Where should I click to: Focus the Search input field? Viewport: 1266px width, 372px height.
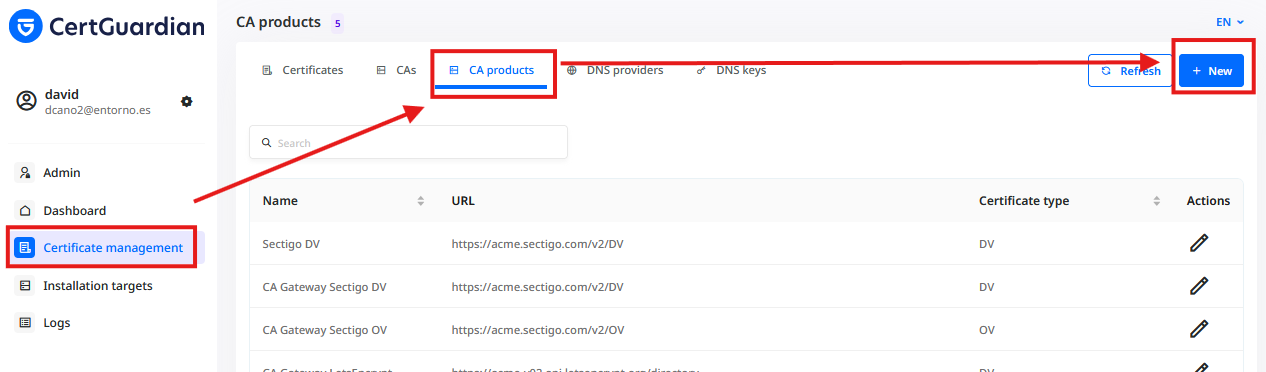coord(408,142)
